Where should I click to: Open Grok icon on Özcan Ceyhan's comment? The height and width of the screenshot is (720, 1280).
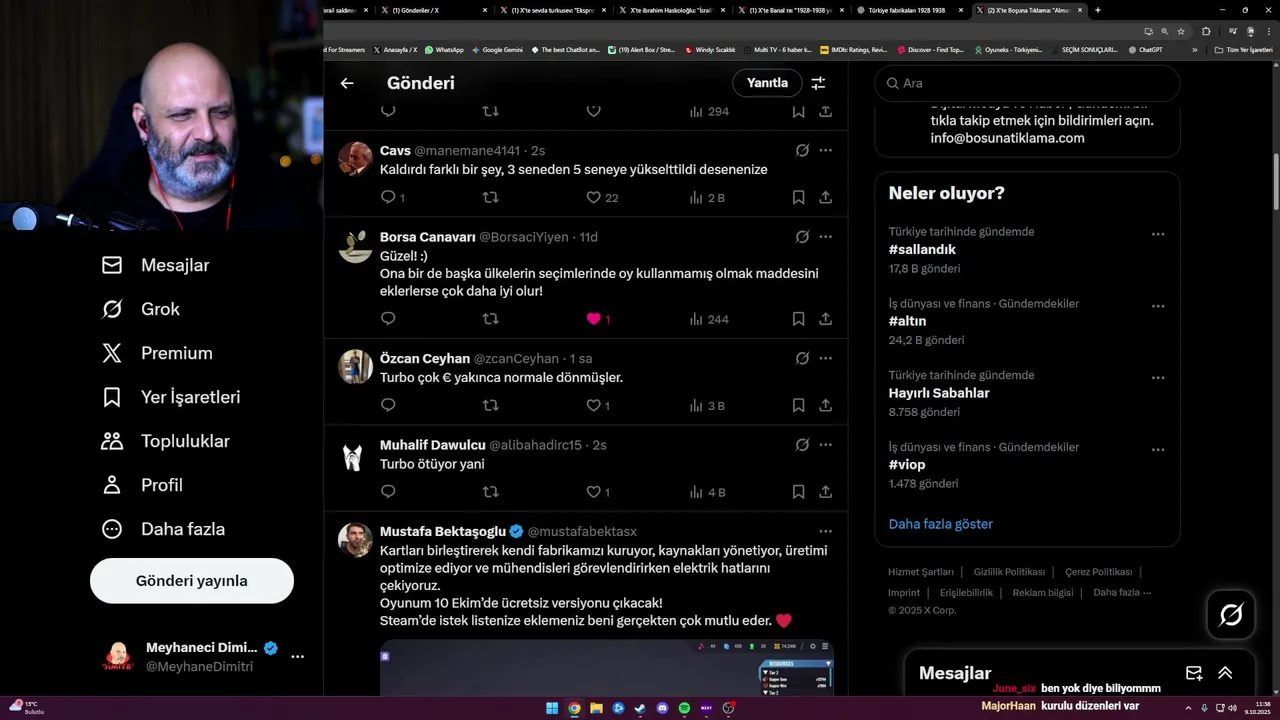point(802,358)
